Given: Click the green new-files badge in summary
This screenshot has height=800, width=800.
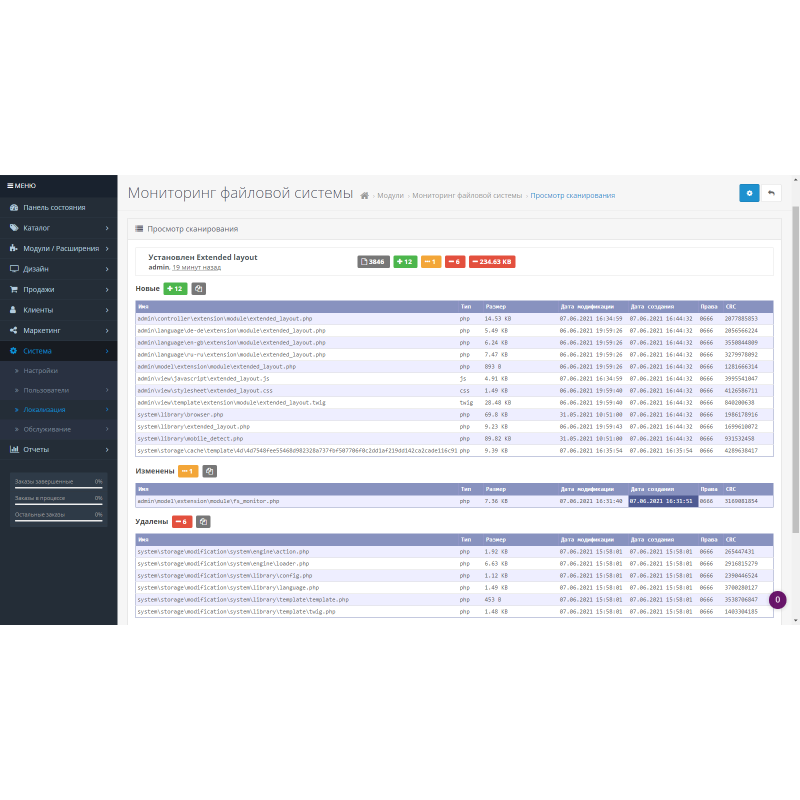Looking at the screenshot, I should tap(405, 262).
